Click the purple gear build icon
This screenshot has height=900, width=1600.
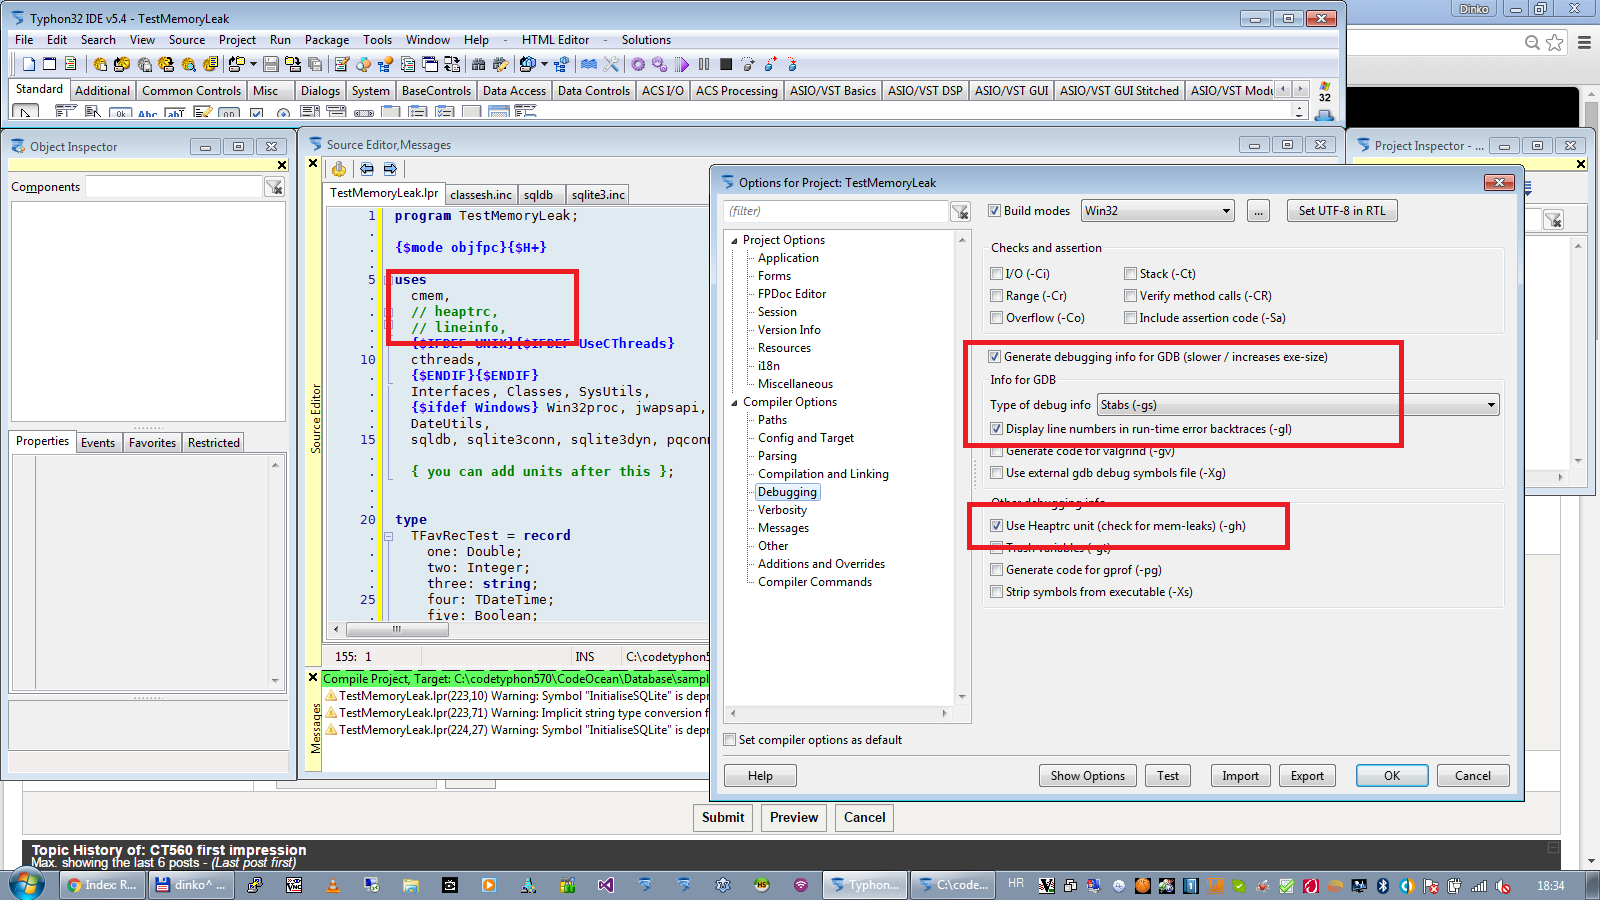coord(638,64)
